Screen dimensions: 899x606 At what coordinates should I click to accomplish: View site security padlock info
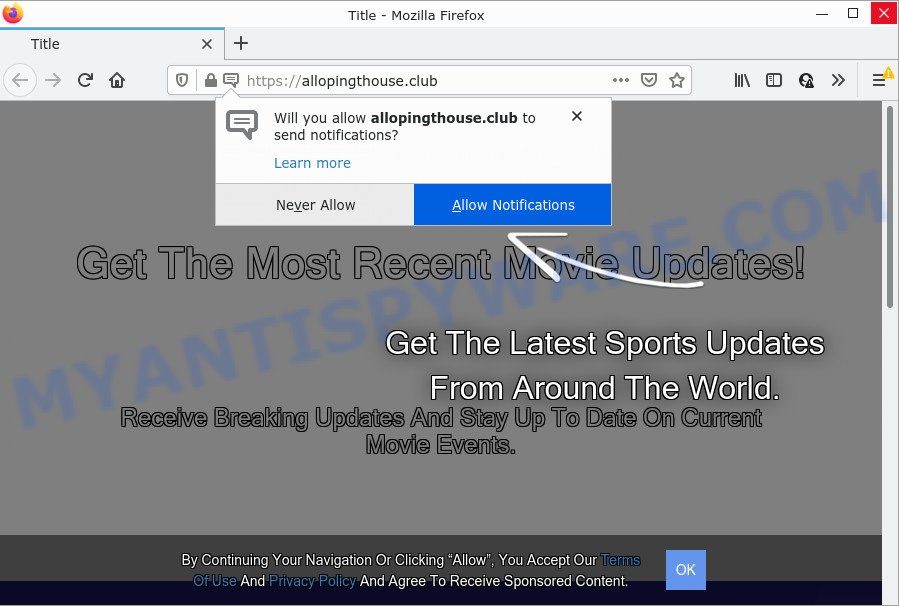(210, 80)
